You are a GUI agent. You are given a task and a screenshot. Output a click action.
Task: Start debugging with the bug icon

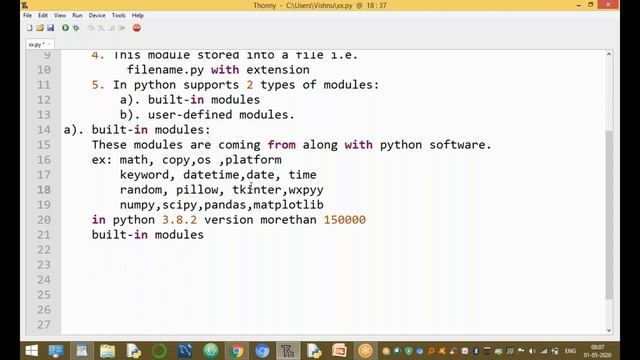[76, 28]
